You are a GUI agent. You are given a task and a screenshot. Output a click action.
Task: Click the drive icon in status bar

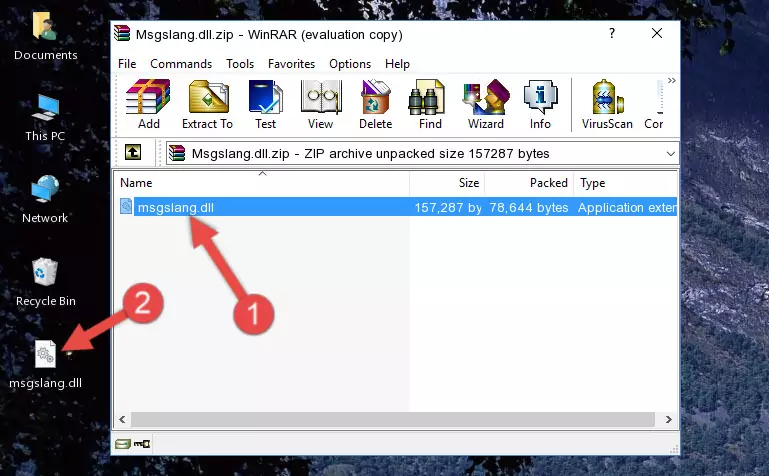(123, 444)
